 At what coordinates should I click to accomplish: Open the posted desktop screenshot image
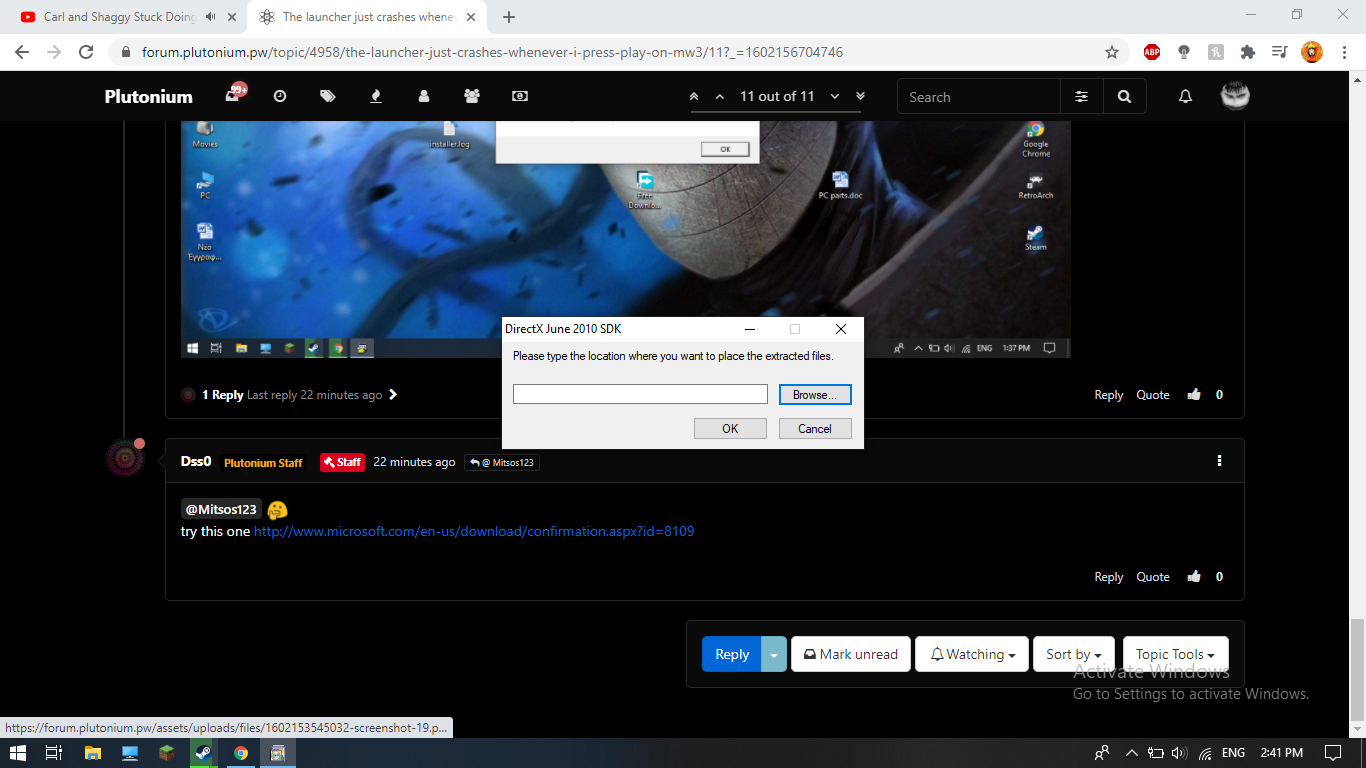(625, 240)
